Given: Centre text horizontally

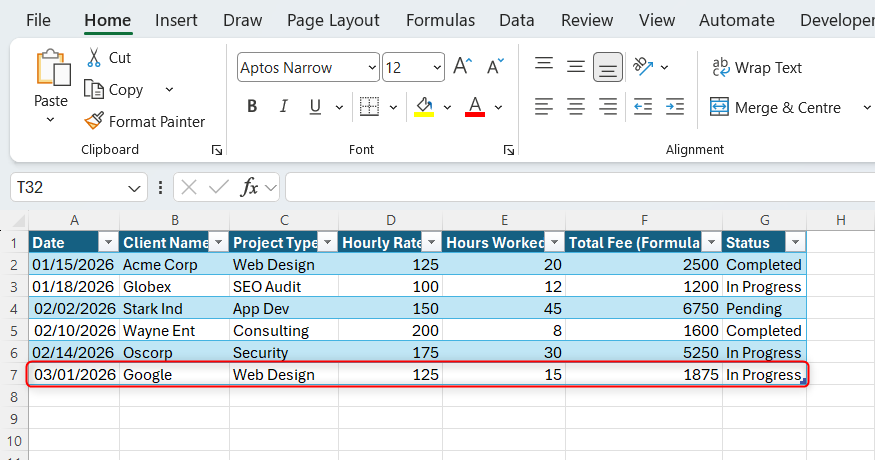Looking at the screenshot, I should [x=575, y=106].
